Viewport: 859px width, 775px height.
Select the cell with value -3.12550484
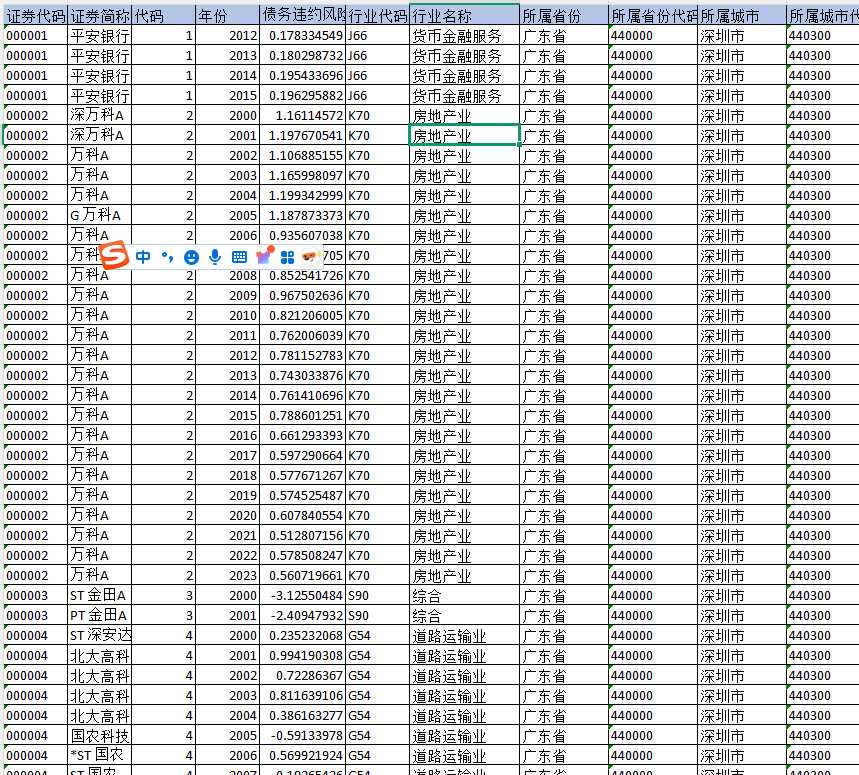click(301, 596)
